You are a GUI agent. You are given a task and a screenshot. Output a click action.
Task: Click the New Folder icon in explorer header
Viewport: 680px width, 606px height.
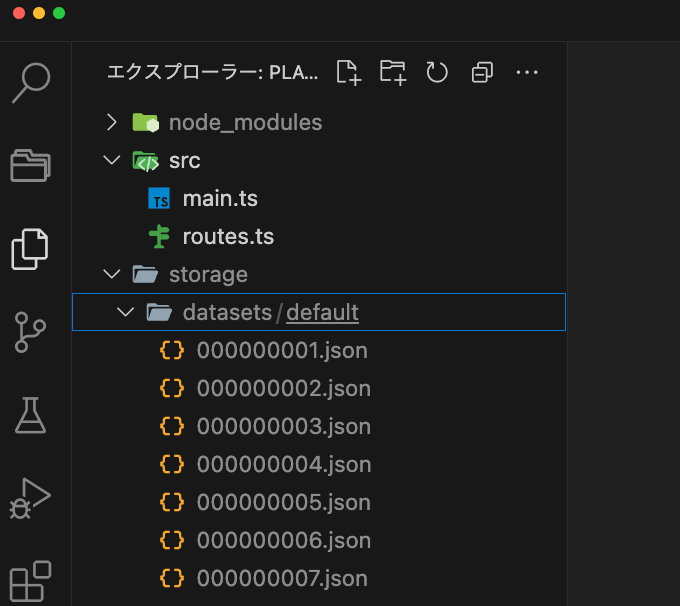tap(393, 72)
